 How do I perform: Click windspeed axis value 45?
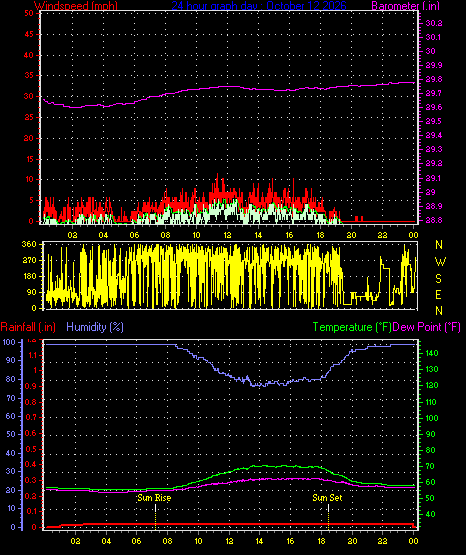29,34
